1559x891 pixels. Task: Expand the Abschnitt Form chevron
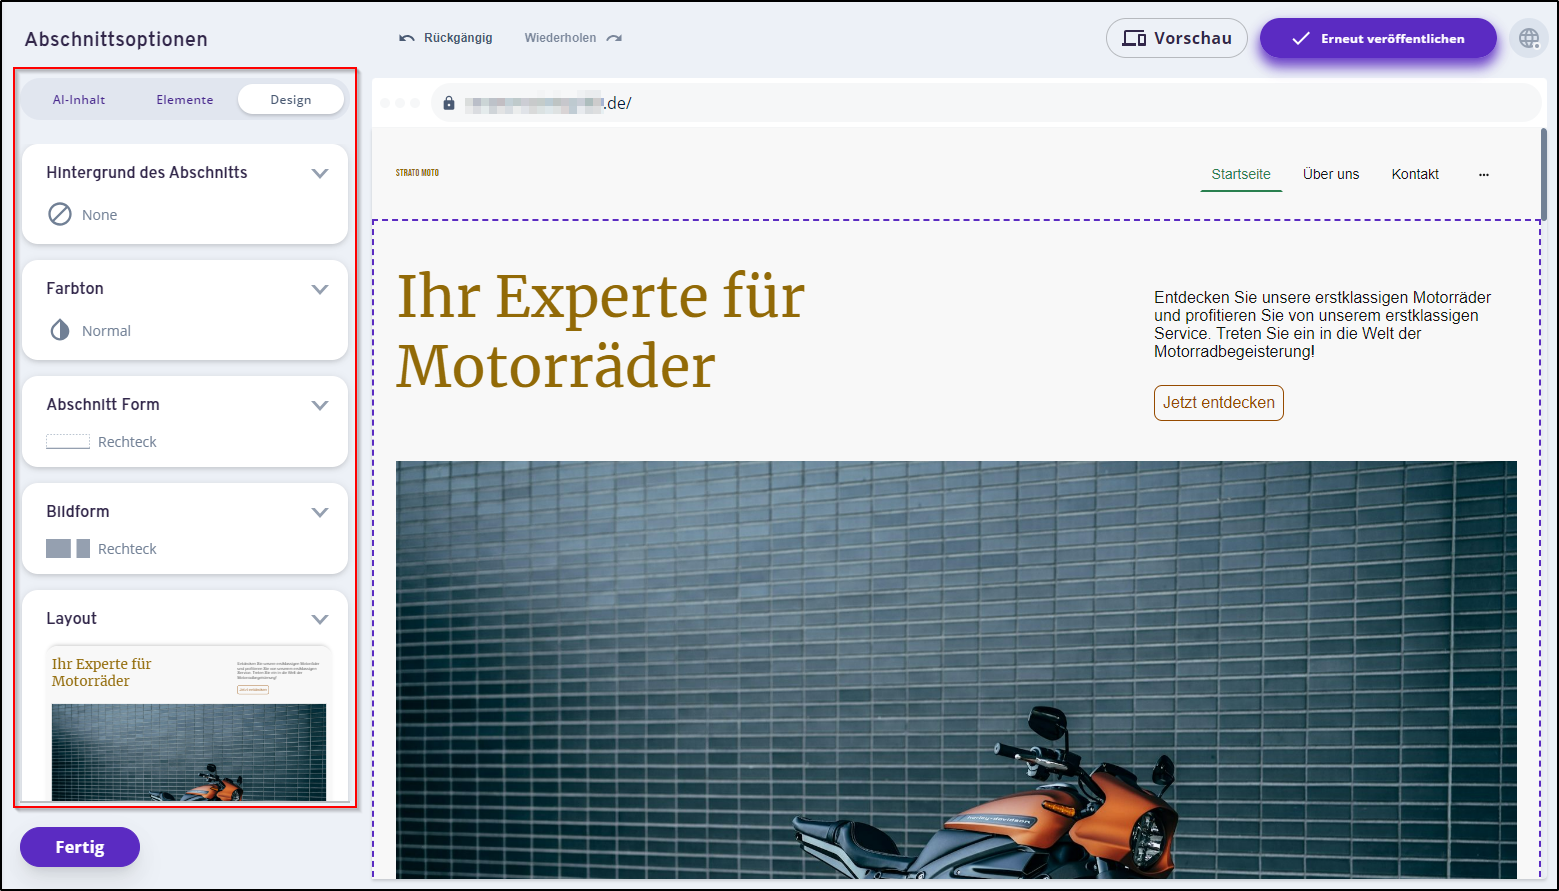point(320,405)
